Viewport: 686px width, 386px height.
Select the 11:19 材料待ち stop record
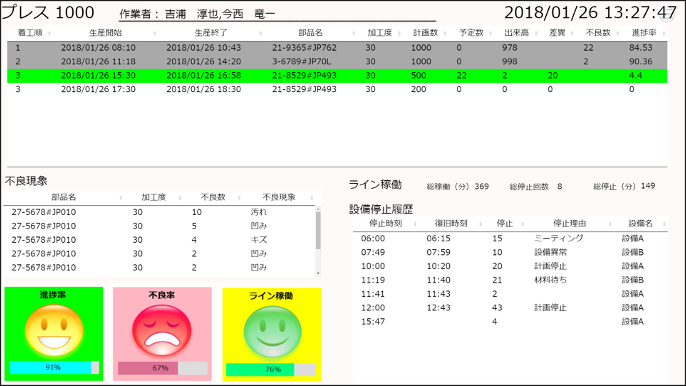pyautogui.click(x=510, y=280)
